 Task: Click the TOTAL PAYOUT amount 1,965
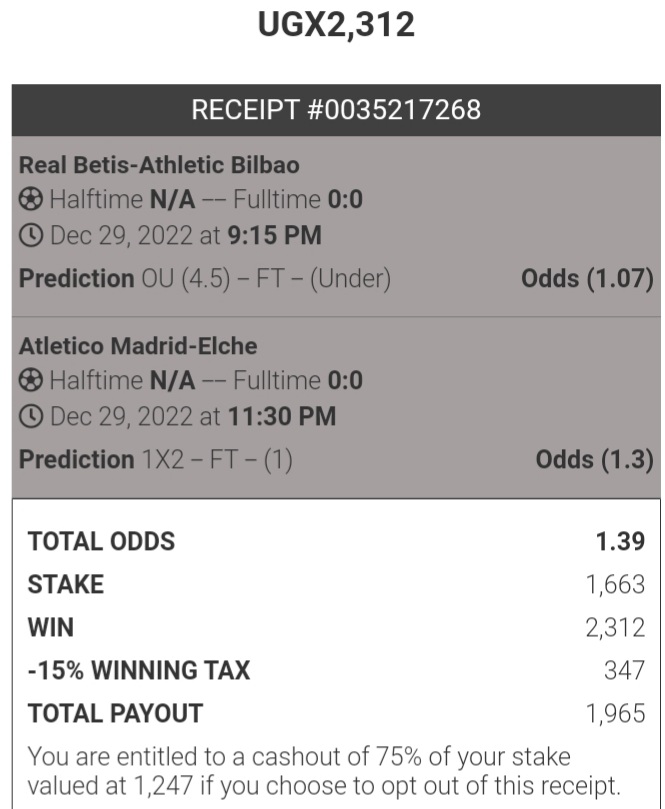[x=615, y=714]
